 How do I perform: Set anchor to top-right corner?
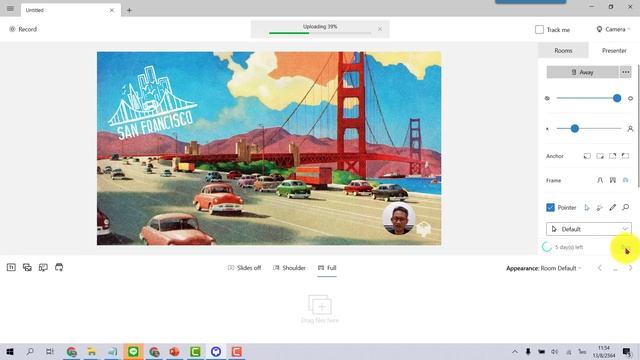coord(613,156)
